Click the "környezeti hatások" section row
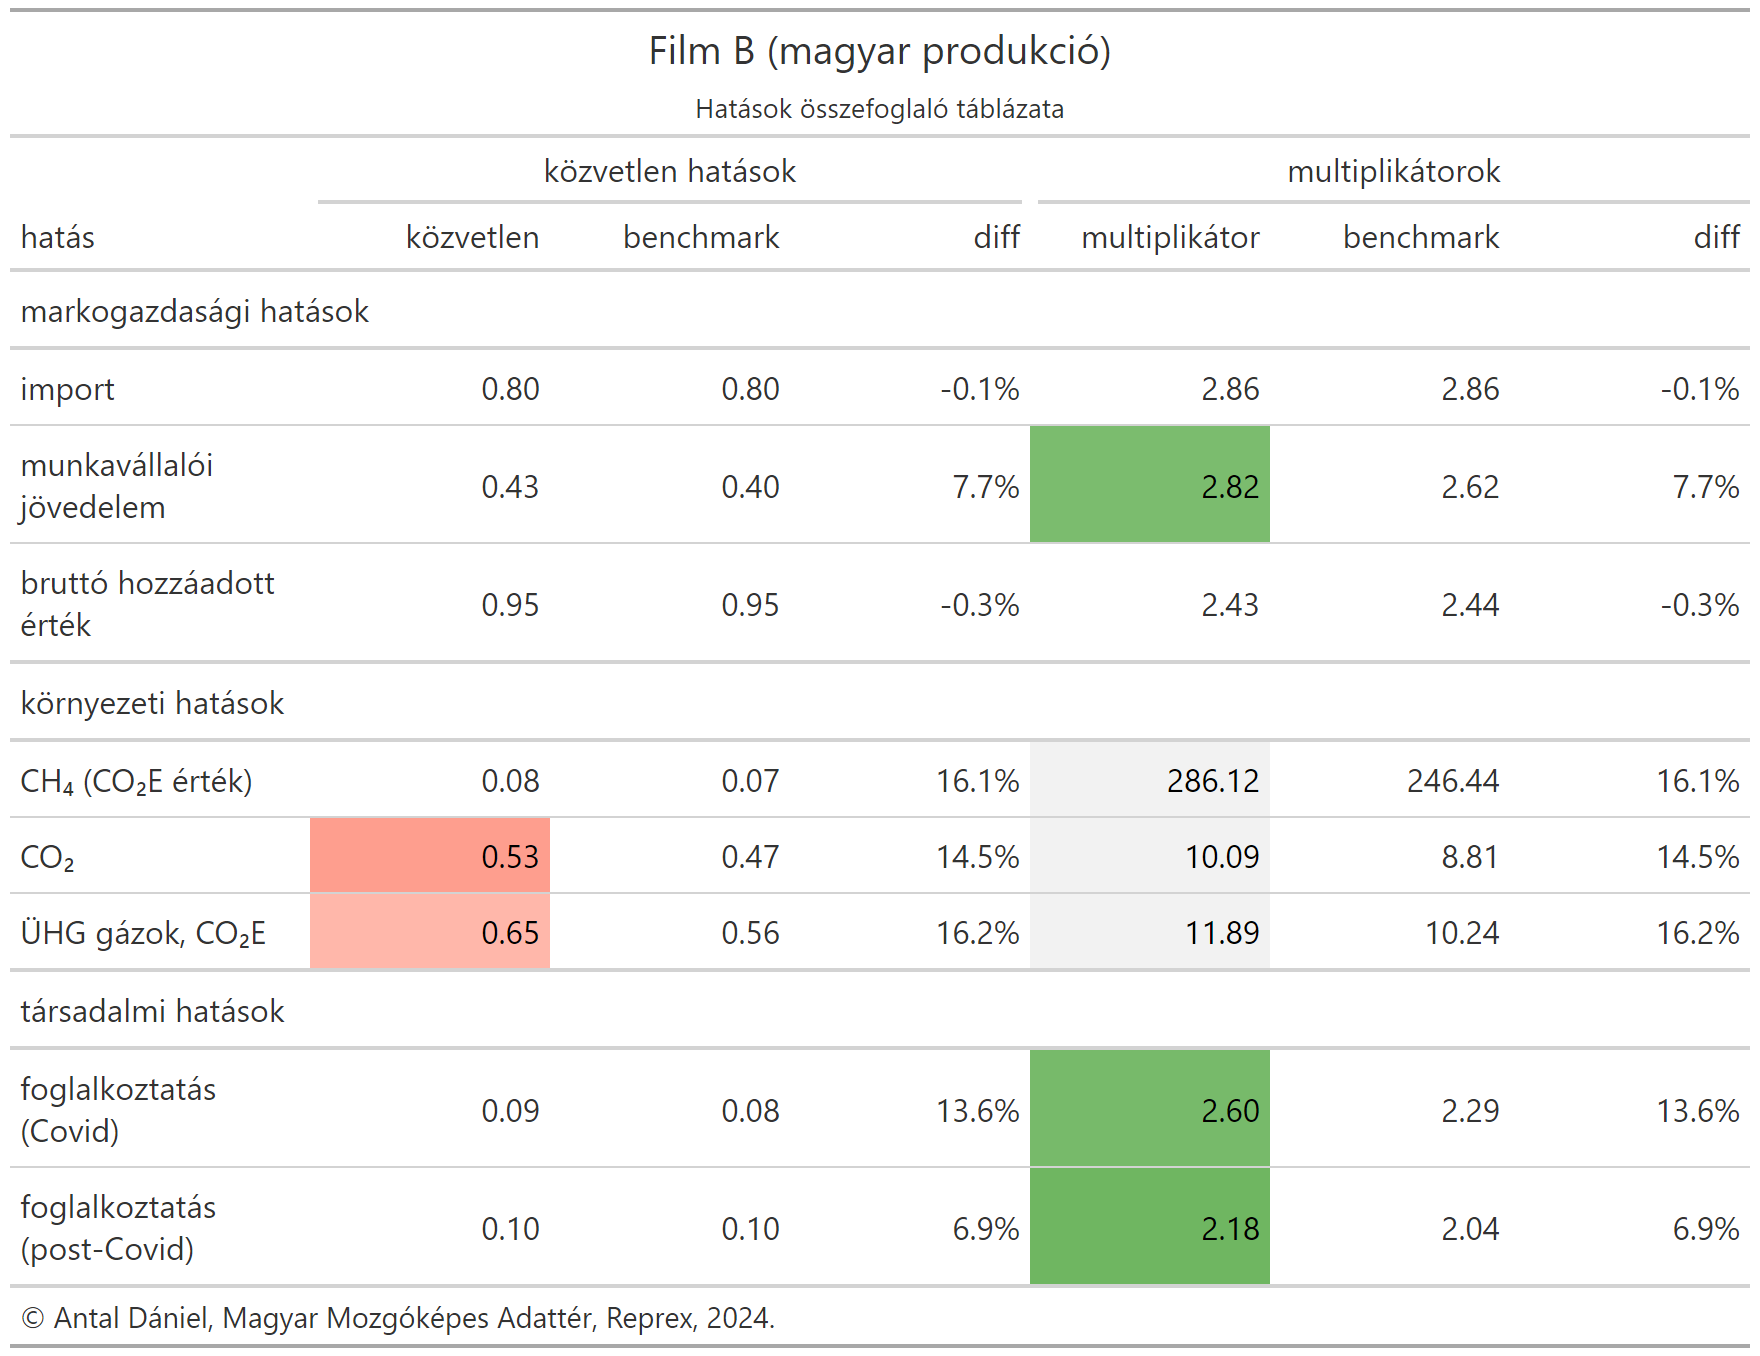The image size is (1760, 1356). click(152, 703)
